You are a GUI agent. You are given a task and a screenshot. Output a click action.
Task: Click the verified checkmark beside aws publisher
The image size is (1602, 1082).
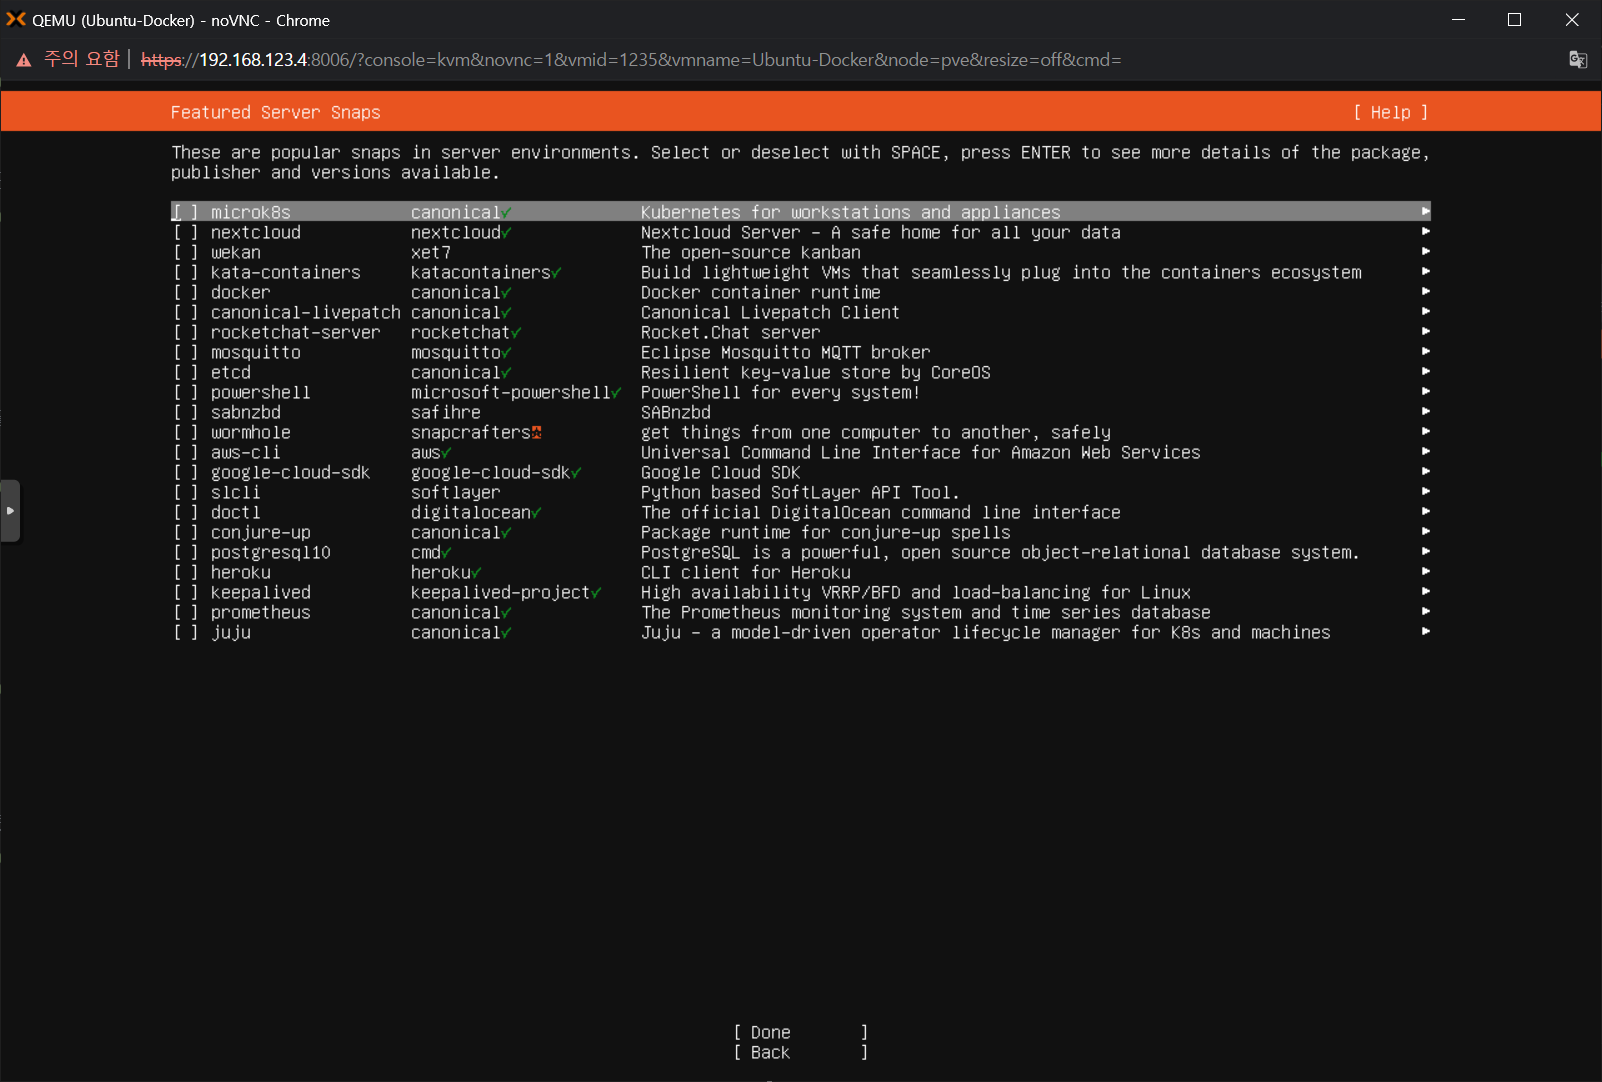pyautogui.click(x=446, y=453)
